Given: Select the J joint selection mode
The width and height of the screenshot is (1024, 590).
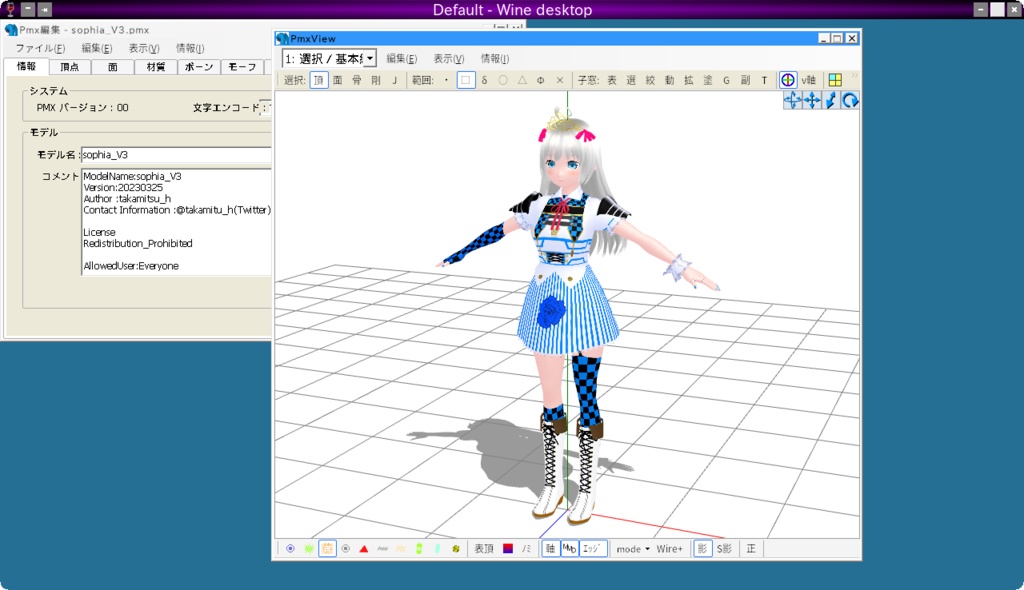Looking at the screenshot, I should point(394,80).
